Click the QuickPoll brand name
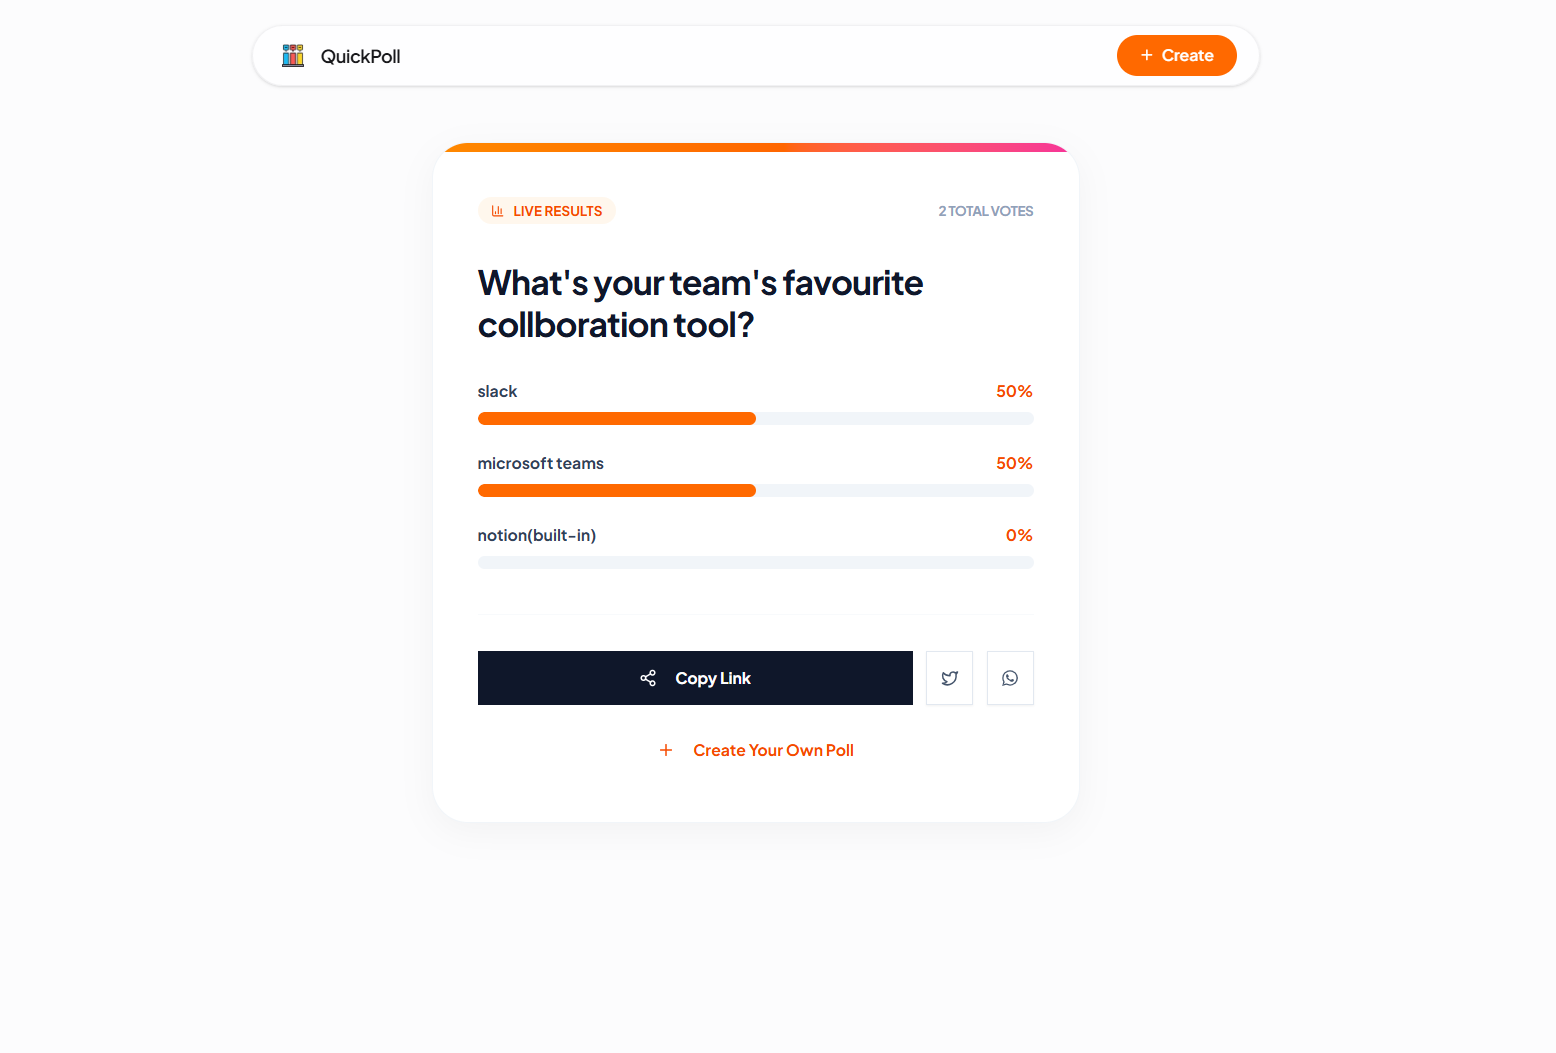 pyautogui.click(x=360, y=56)
